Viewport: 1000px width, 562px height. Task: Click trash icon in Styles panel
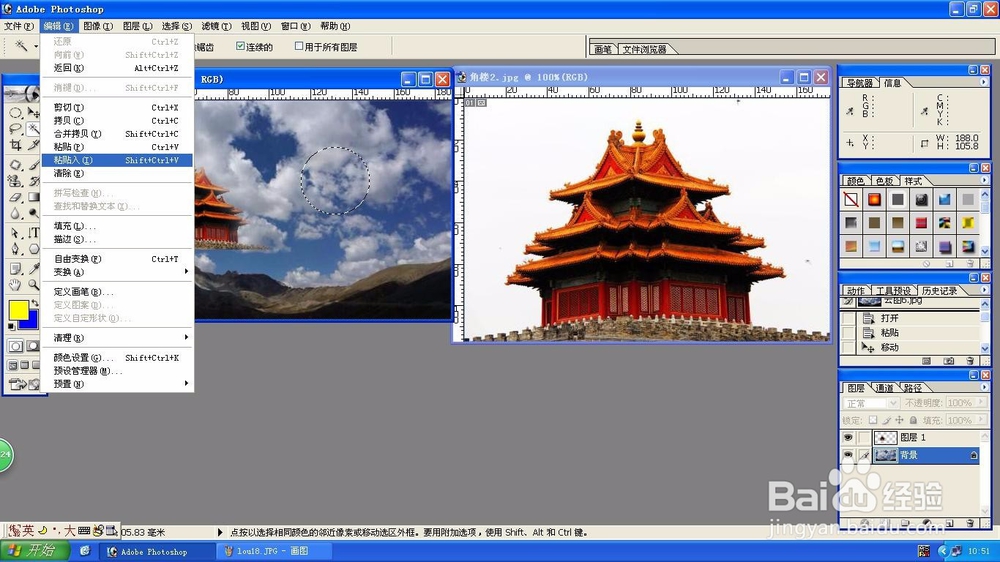click(x=971, y=263)
